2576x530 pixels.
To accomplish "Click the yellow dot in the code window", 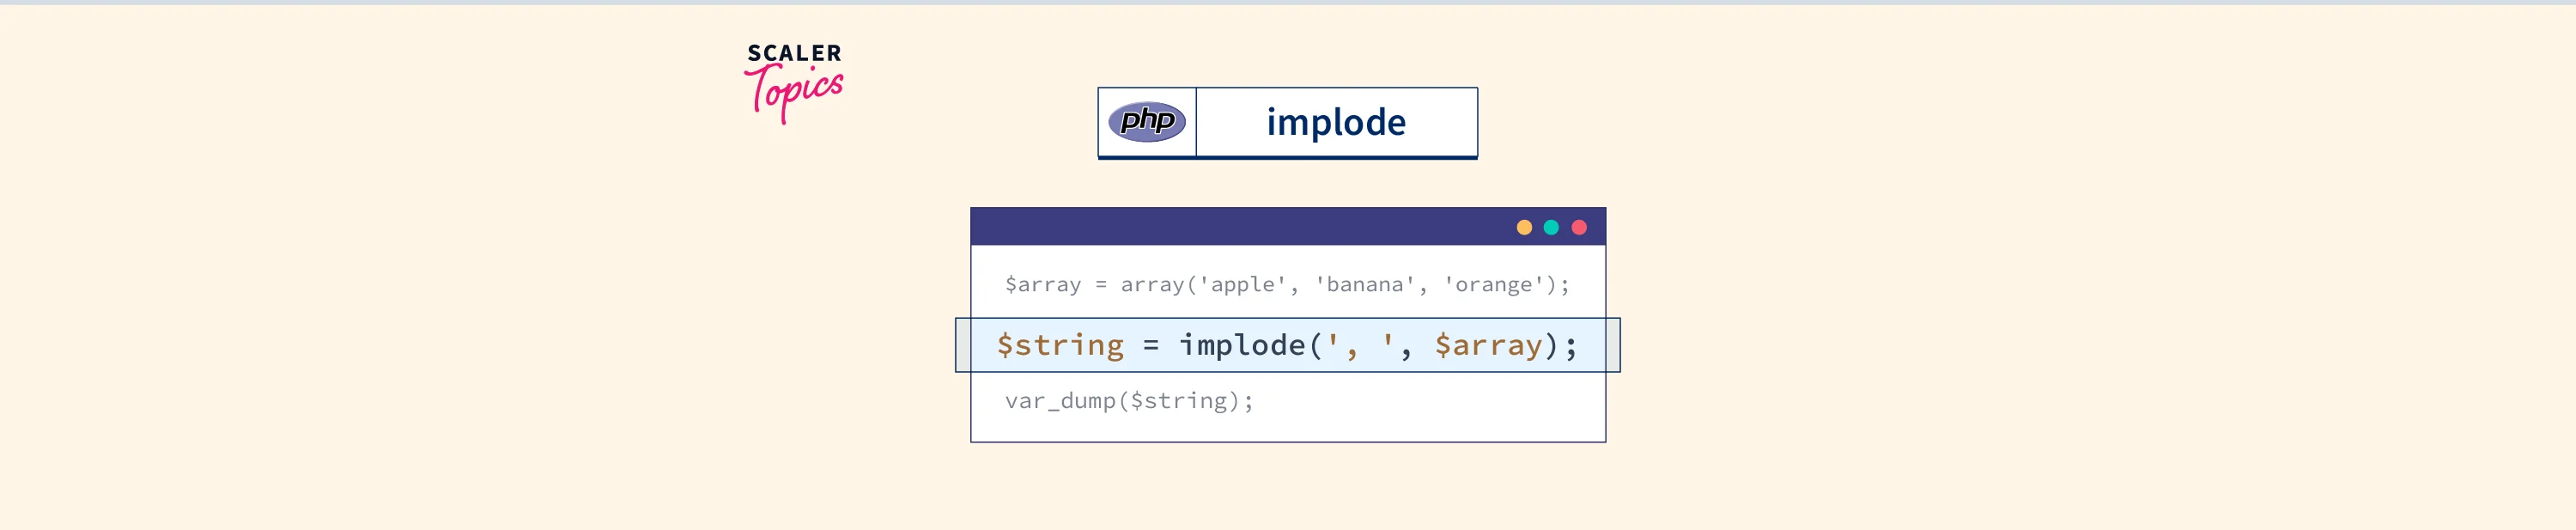I will [x=1524, y=228].
